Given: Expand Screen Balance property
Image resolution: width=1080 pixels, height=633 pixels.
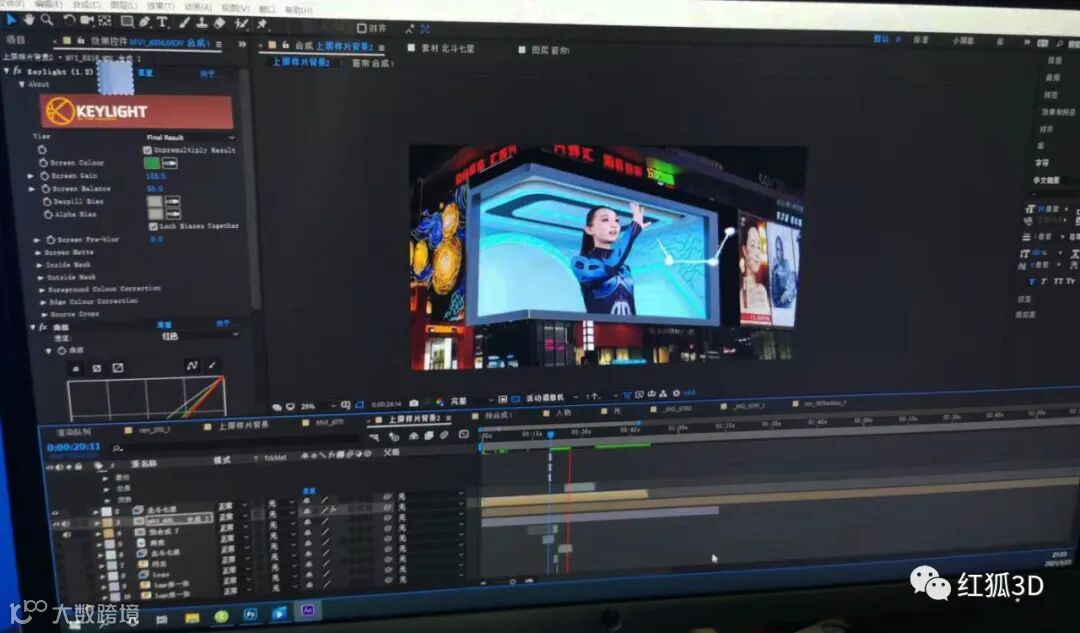Looking at the screenshot, I should pyautogui.click(x=31, y=188).
